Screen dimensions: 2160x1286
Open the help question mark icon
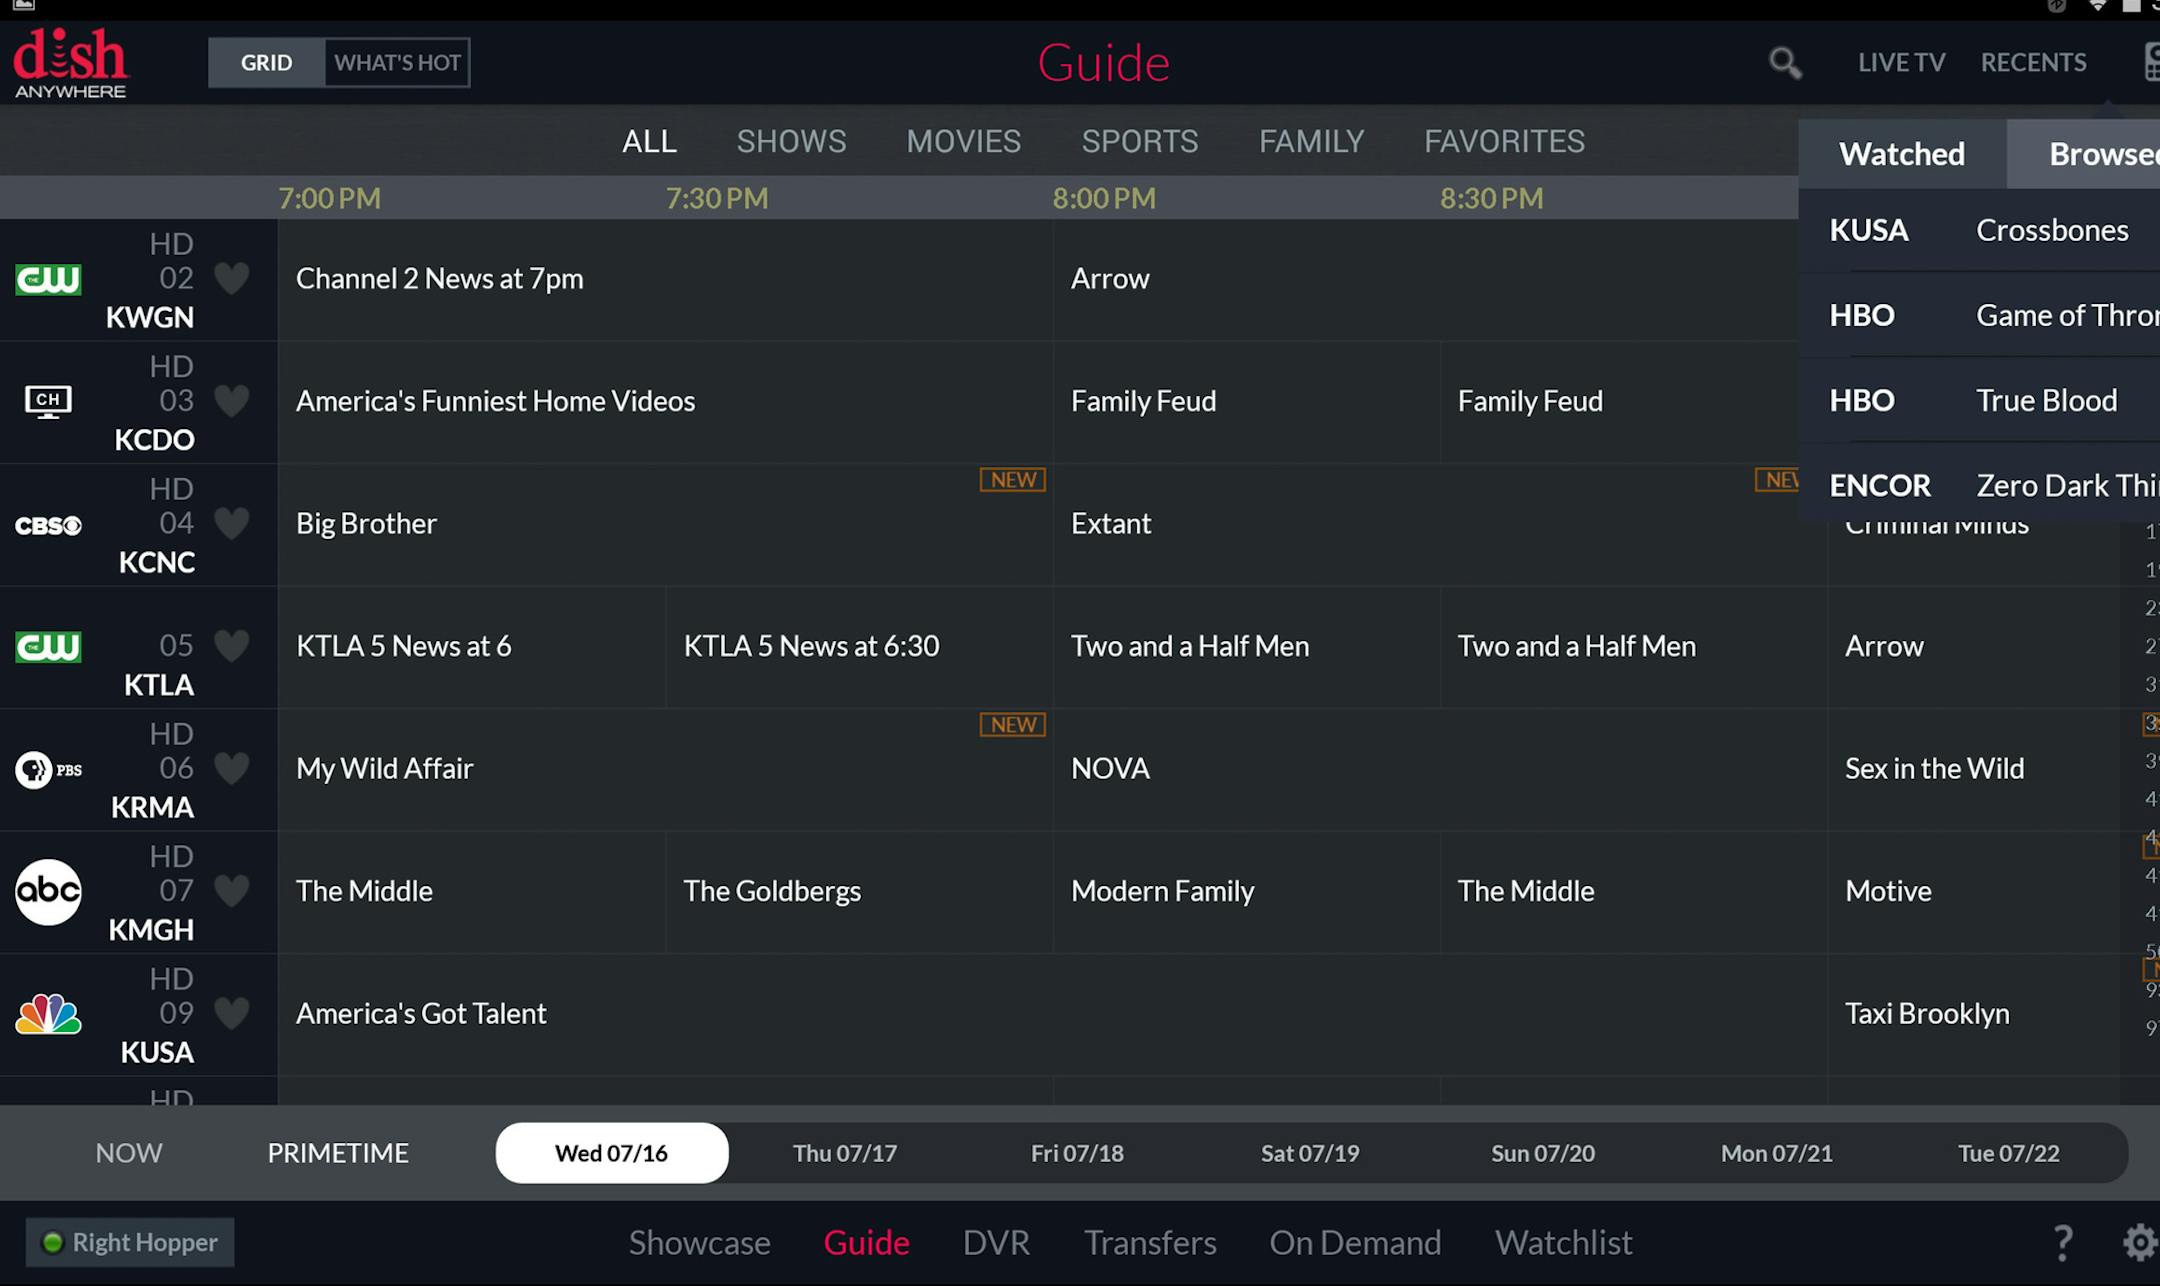[x=2062, y=1242]
